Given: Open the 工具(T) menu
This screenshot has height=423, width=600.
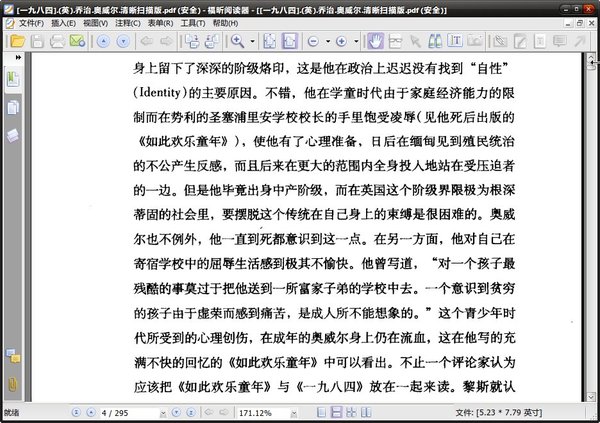Looking at the screenshot, I should [193, 23].
